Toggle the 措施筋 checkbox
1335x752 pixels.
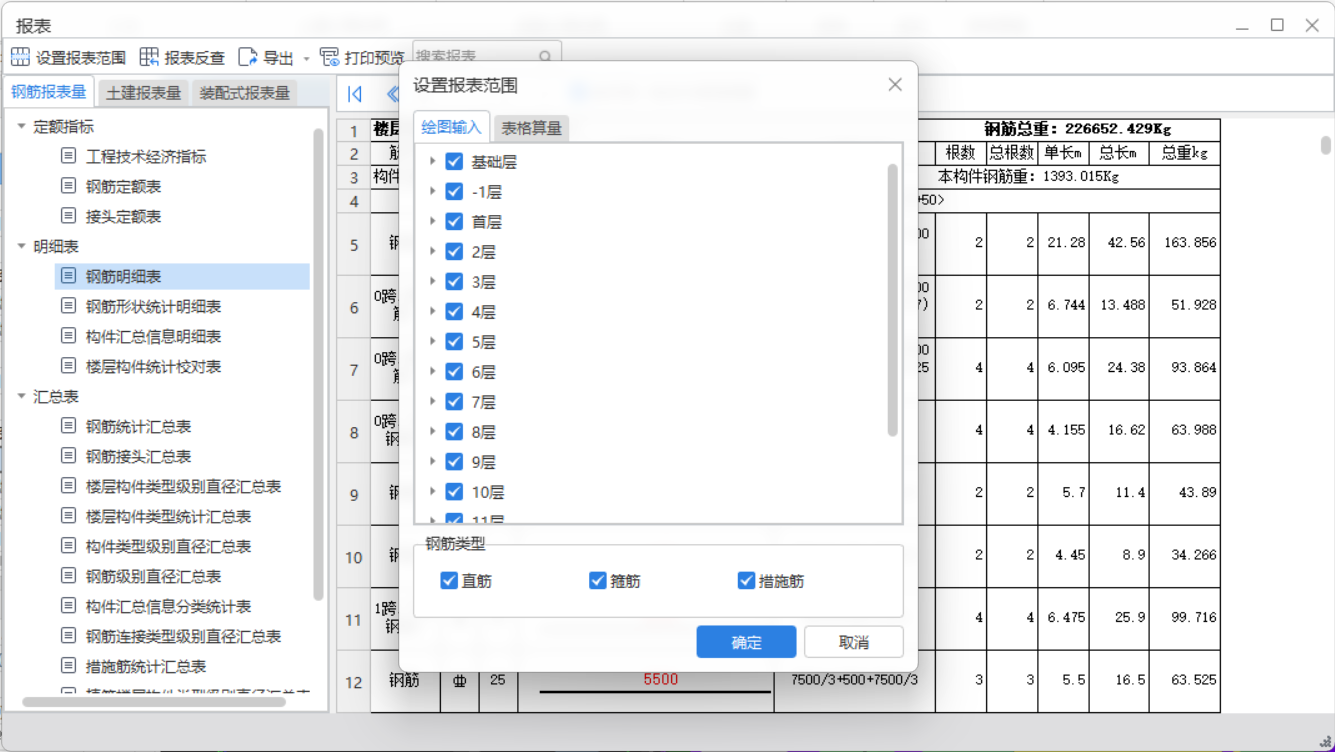coord(746,580)
